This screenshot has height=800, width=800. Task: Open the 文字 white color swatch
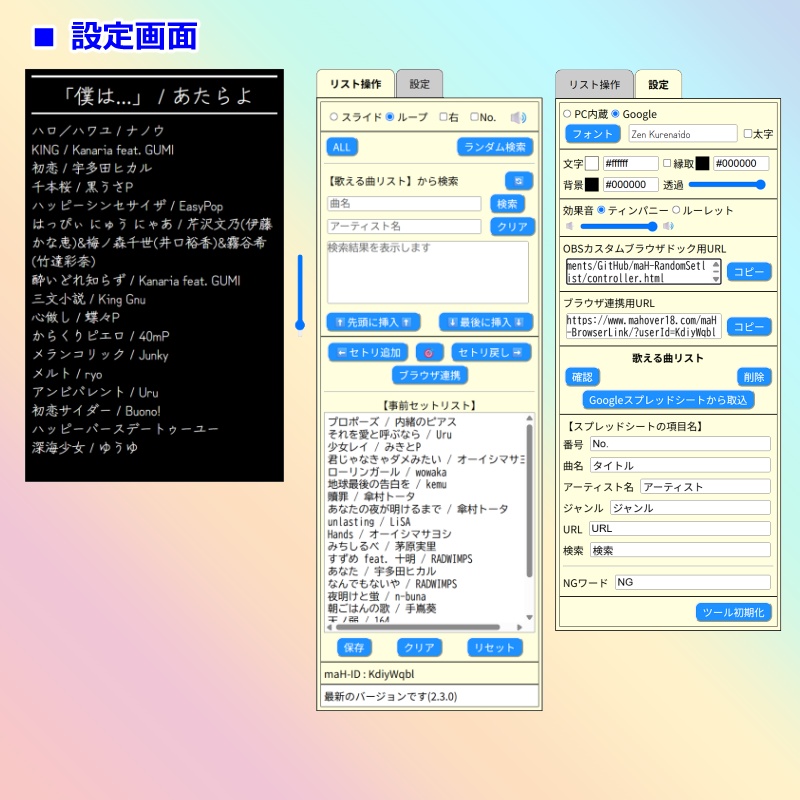click(x=592, y=163)
